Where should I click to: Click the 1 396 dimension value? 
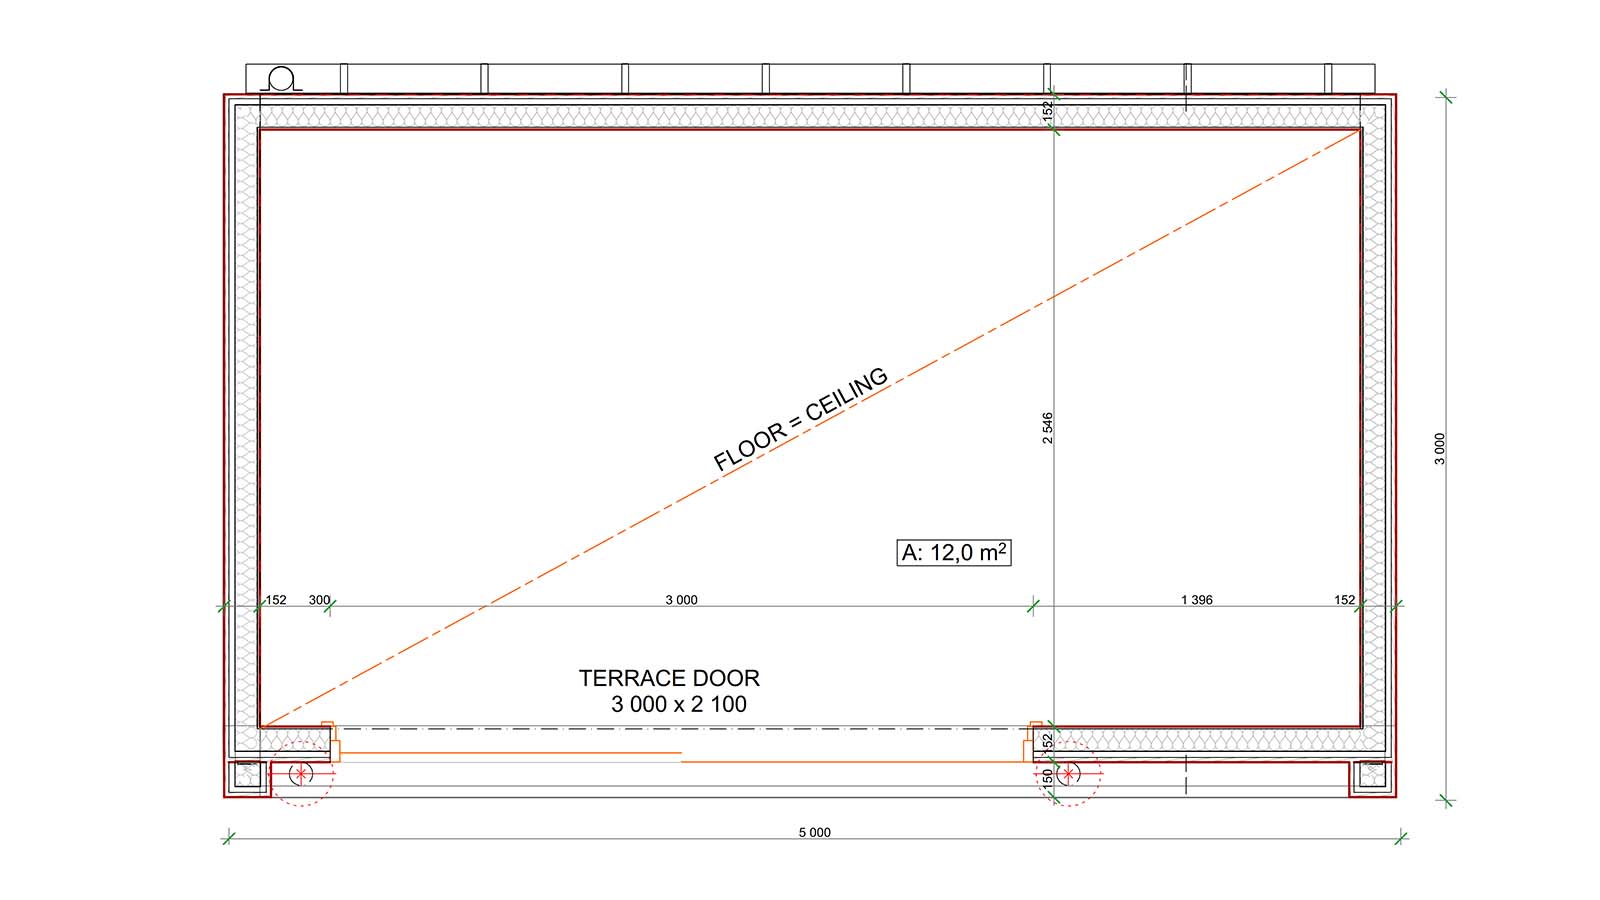(x=1196, y=600)
